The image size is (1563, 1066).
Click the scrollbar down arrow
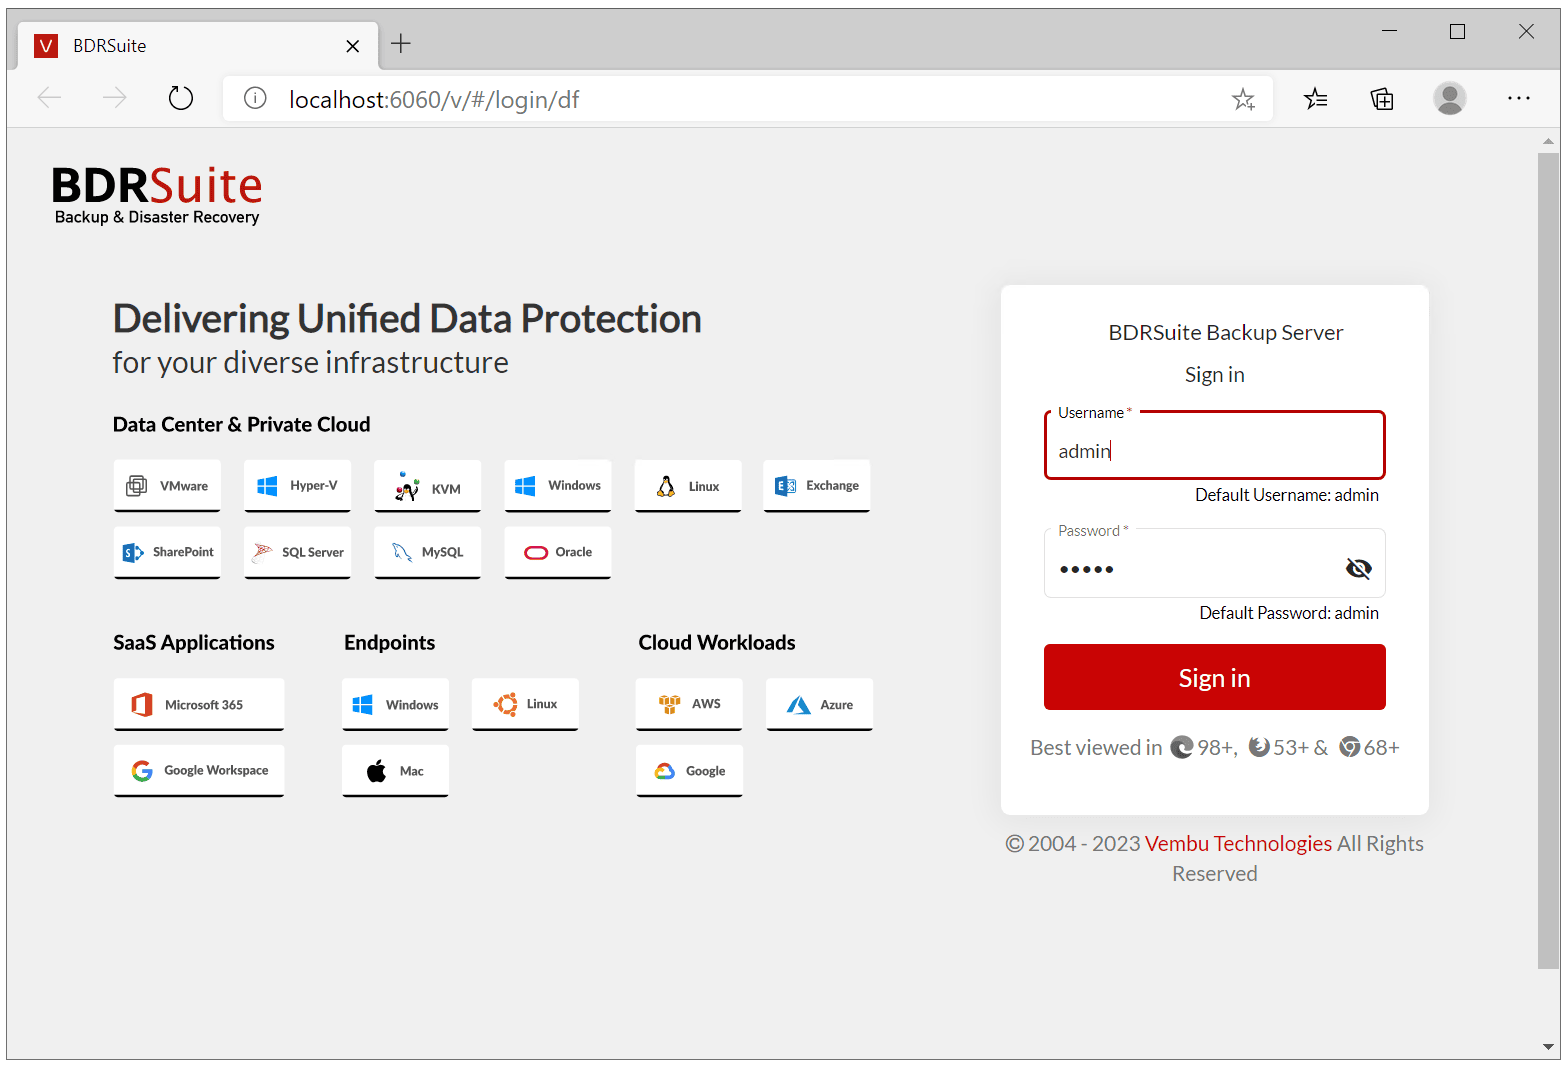1548,1047
